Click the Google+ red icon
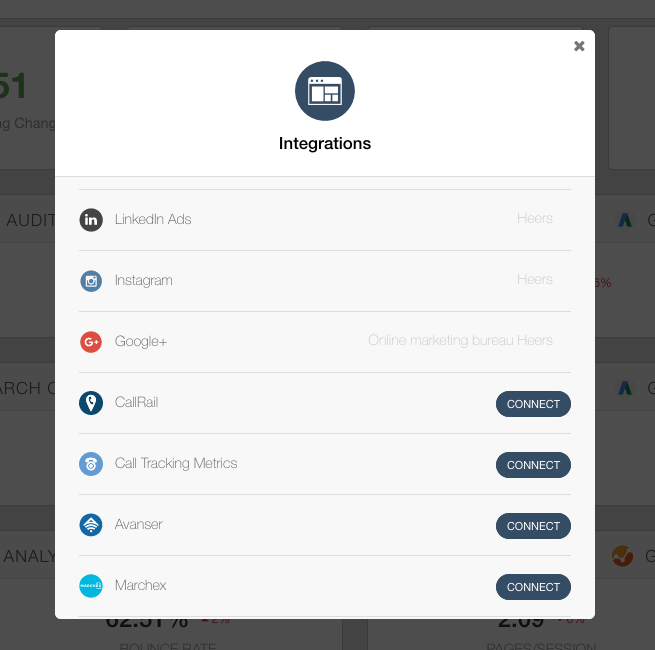The width and height of the screenshot is (655, 650). (x=91, y=342)
